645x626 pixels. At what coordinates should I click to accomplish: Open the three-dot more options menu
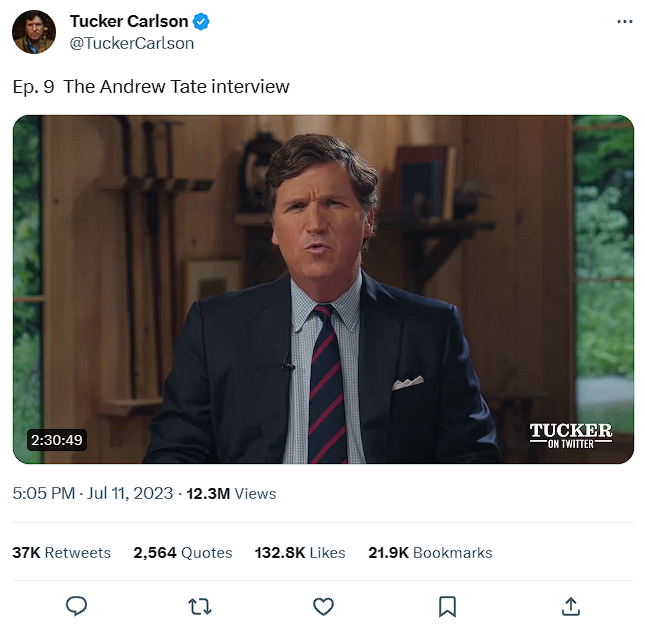(625, 22)
